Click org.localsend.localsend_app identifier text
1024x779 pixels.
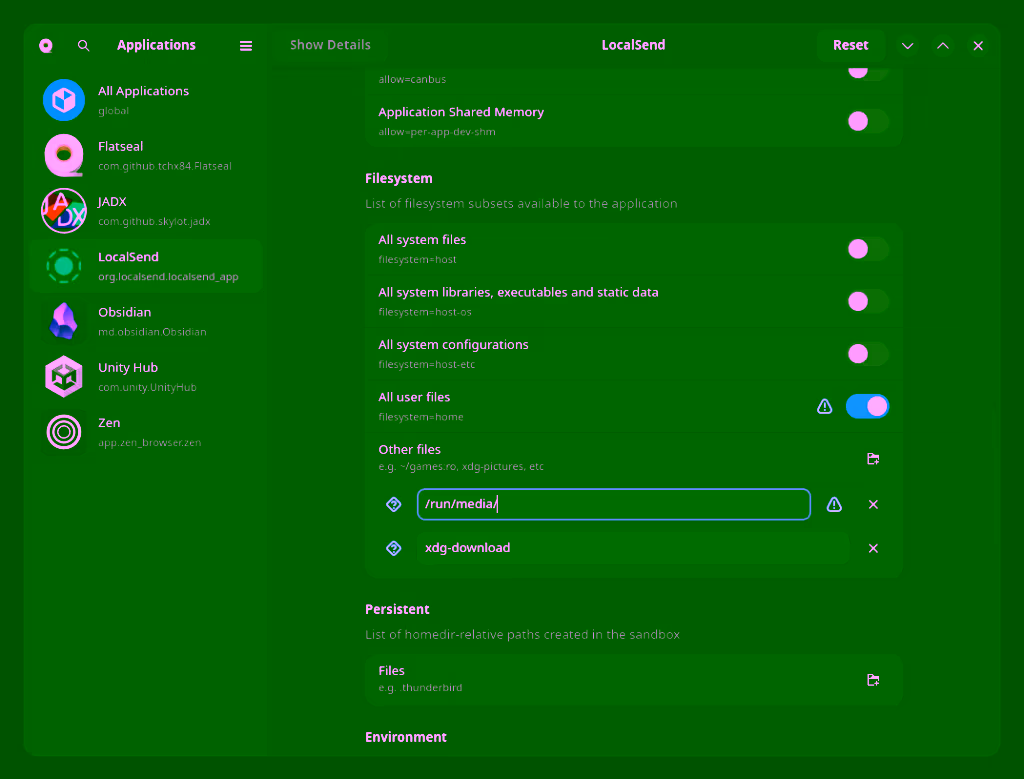coord(168,277)
